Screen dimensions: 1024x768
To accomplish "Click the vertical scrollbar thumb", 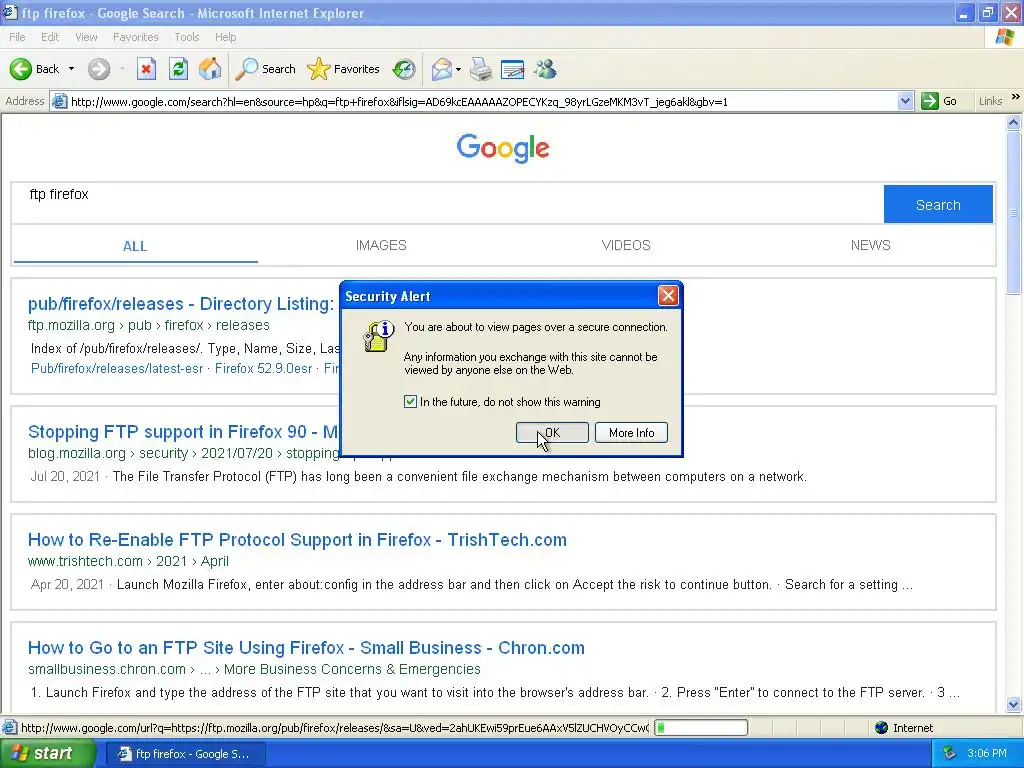I will tap(1014, 212).
